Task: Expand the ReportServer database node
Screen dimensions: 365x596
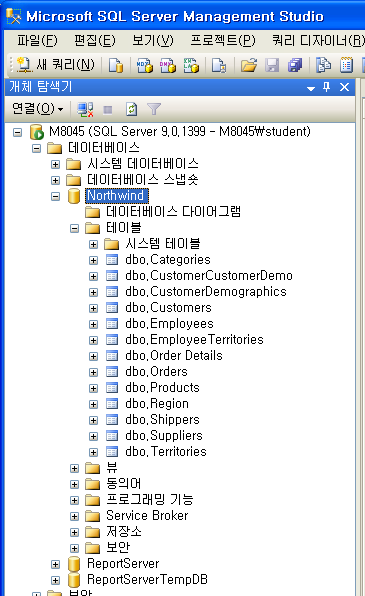Action: click(56, 564)
